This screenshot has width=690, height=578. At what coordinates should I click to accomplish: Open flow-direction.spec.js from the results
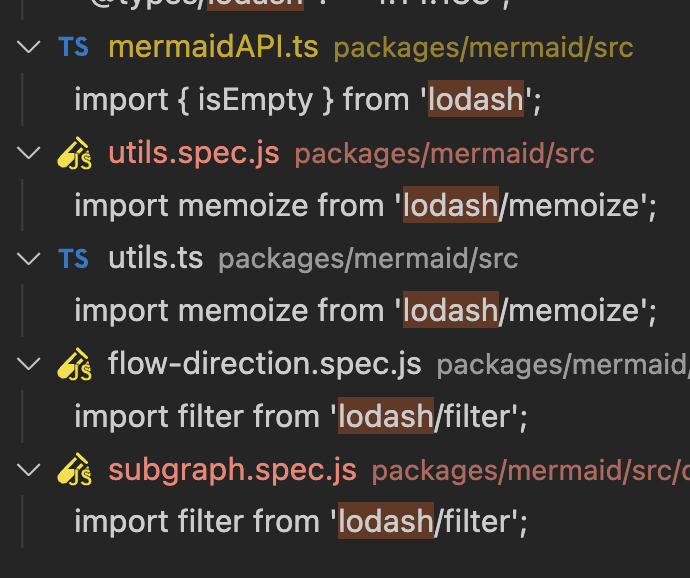[x=264, y=364]
